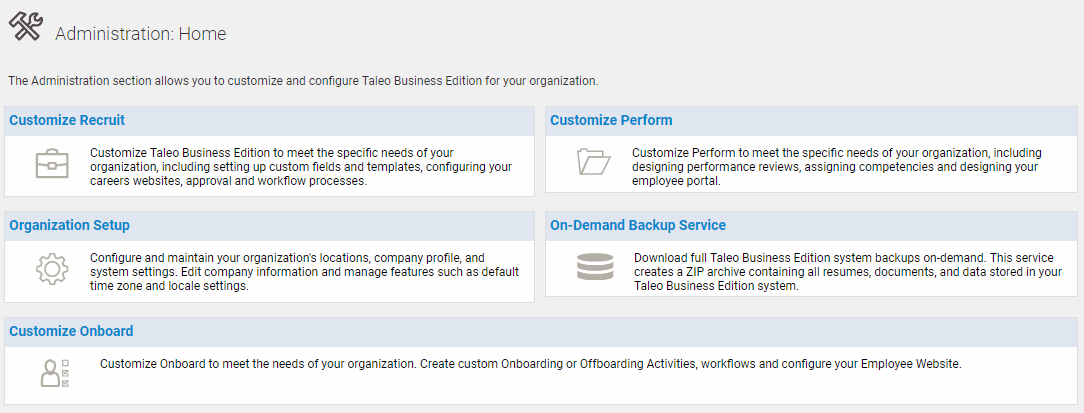This screenshot has width=1084, height=413.
Task: Click the Customize Recruit description paragraph
Action: [x=300, y=167]
